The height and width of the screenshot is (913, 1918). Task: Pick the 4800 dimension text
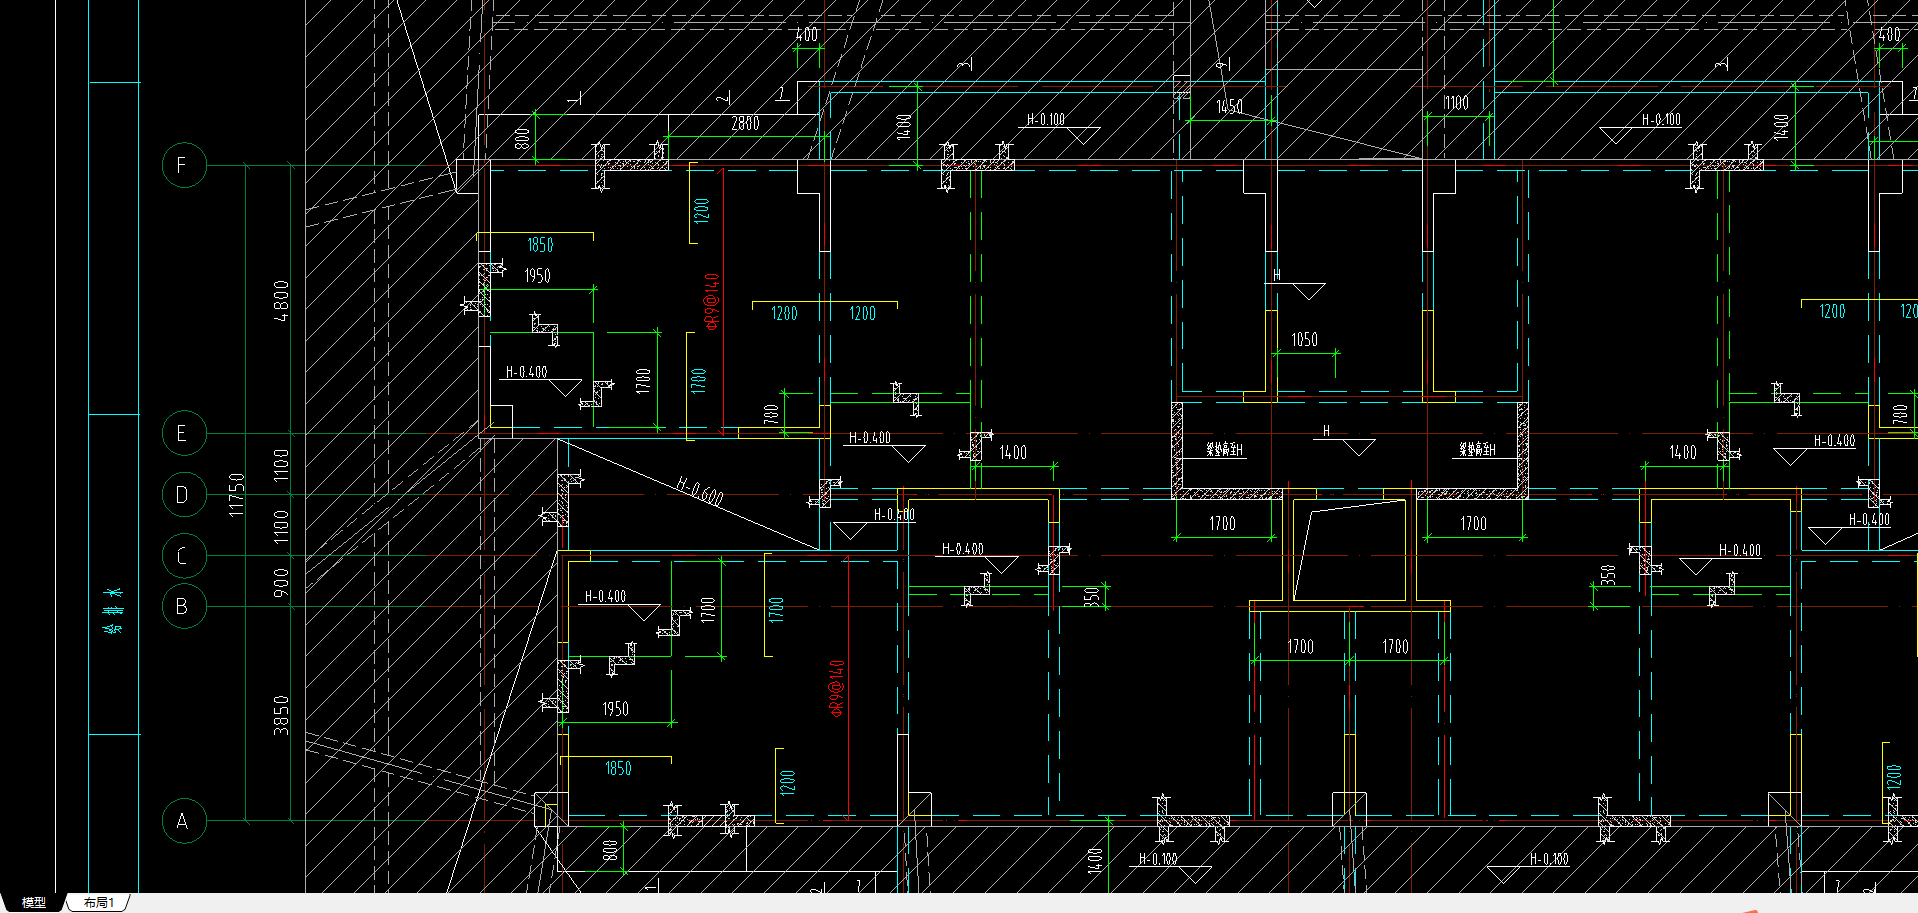pos(282,301)
